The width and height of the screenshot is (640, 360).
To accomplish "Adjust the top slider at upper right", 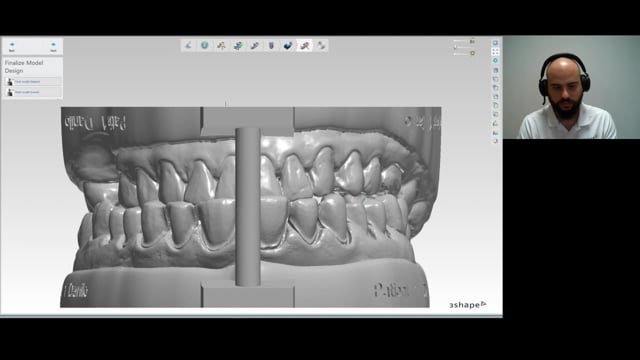I will click(464, 41).
